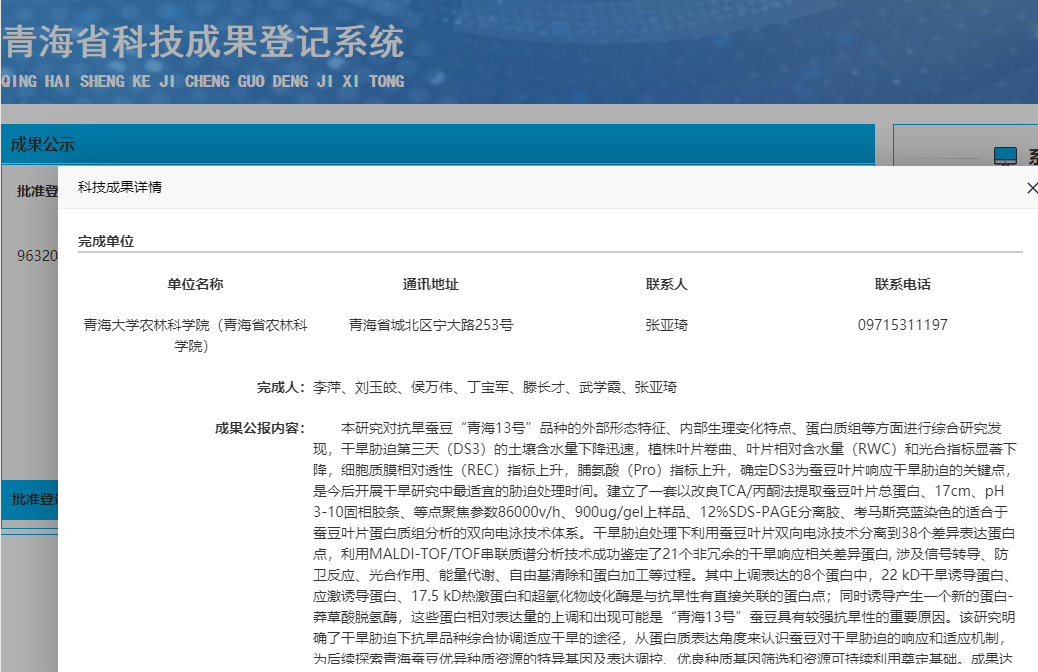Select the 完成单位 section heading
Screen dimensions: 1038x672
(106, 241)
